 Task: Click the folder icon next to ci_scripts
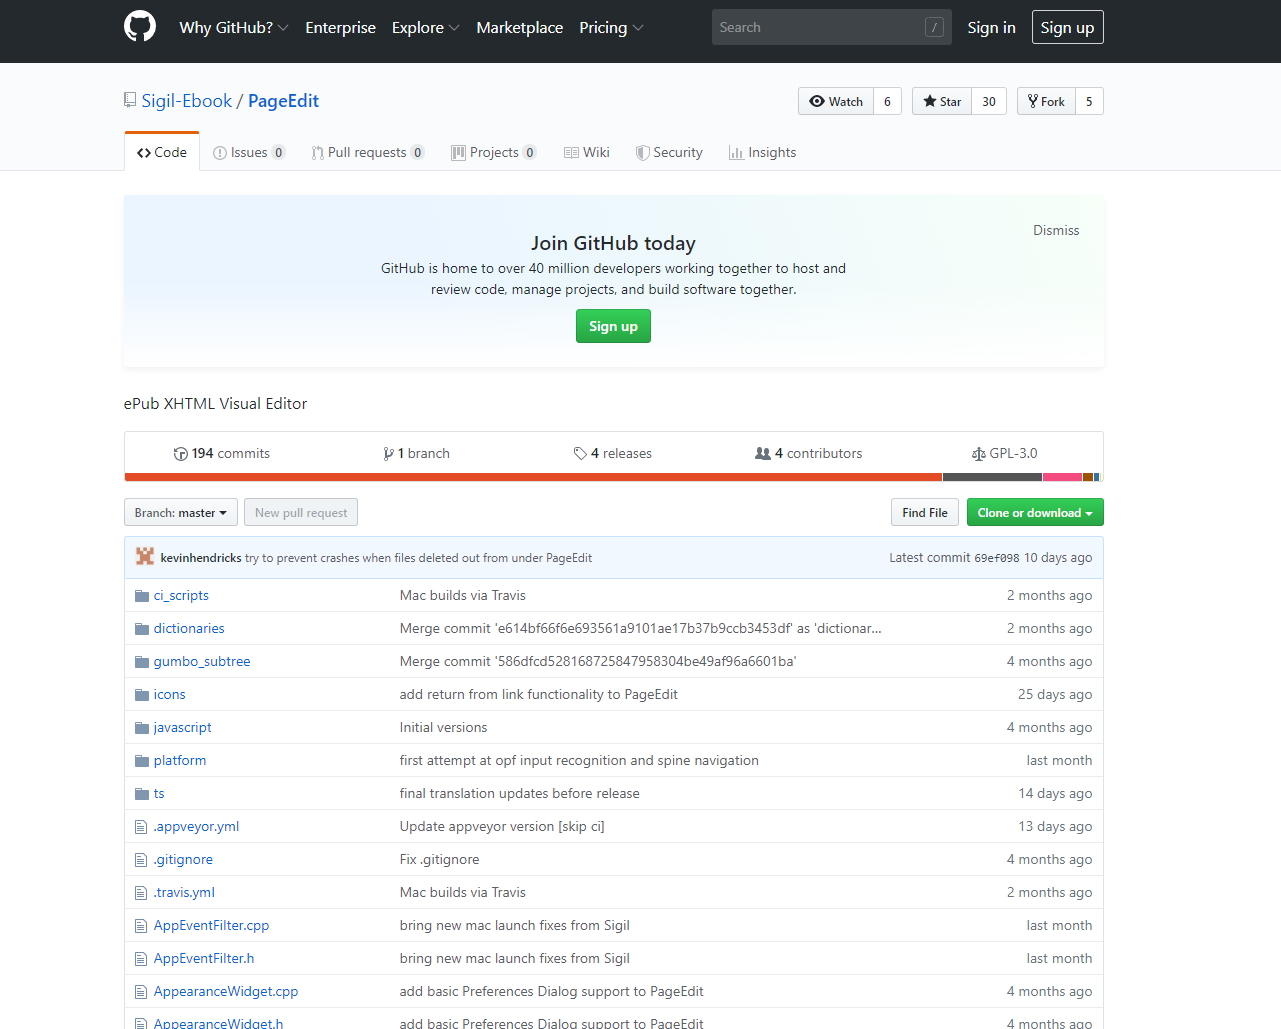coord(141,596)
